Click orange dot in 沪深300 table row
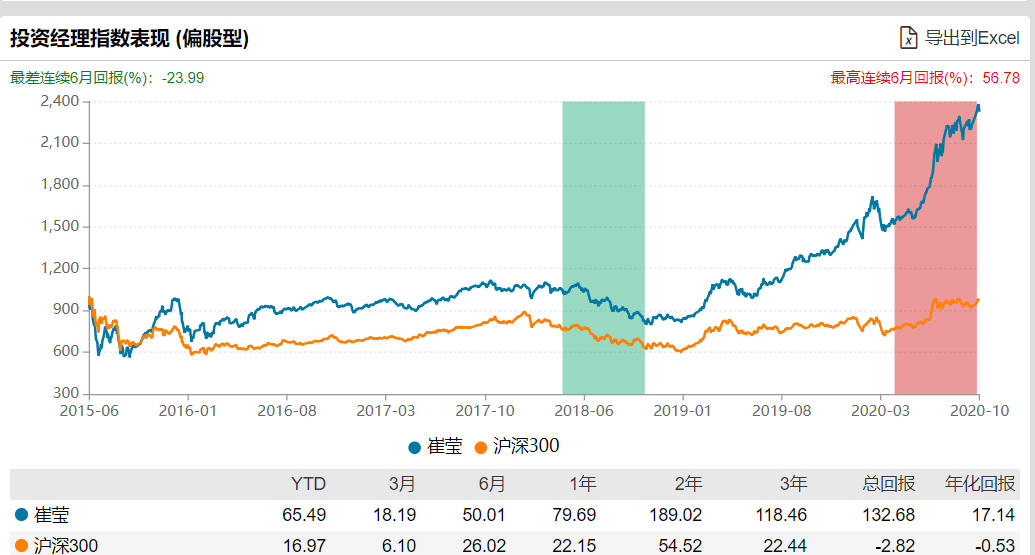The height and width of the screenshot is (555, 1035). (x=22, y=546)
